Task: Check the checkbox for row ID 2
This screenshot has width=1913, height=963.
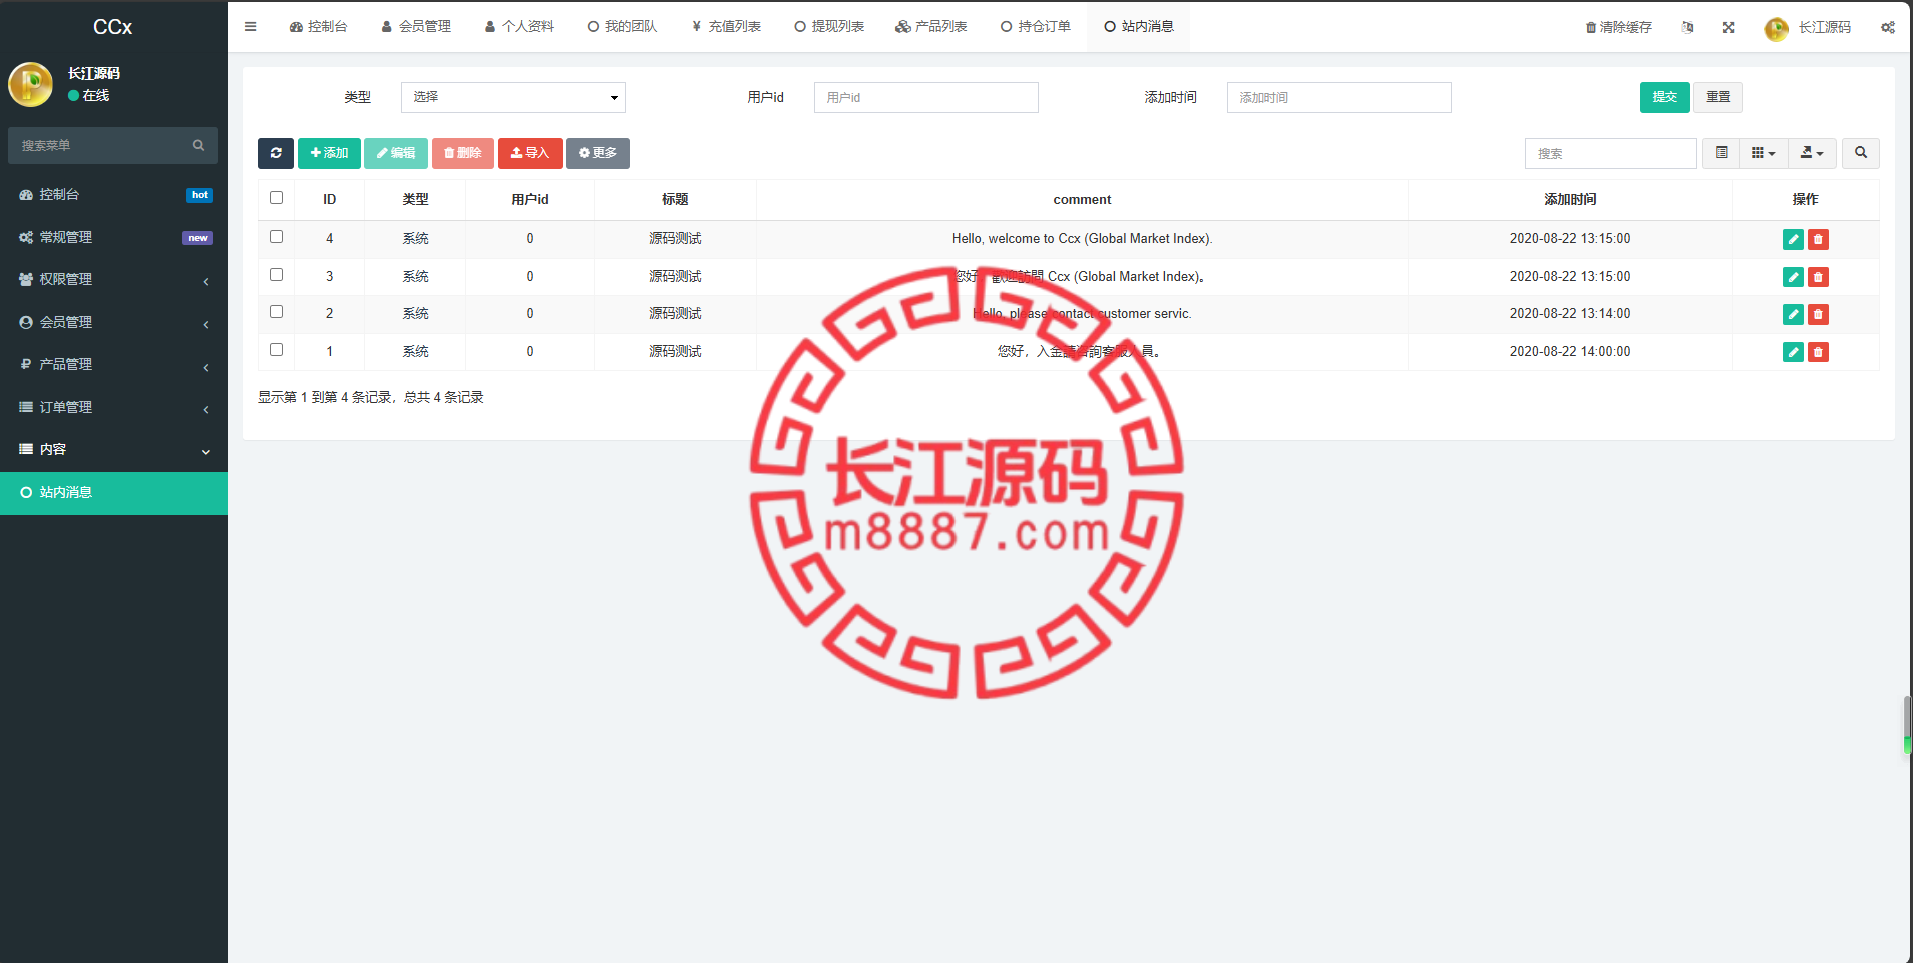Action: [277, 312]
